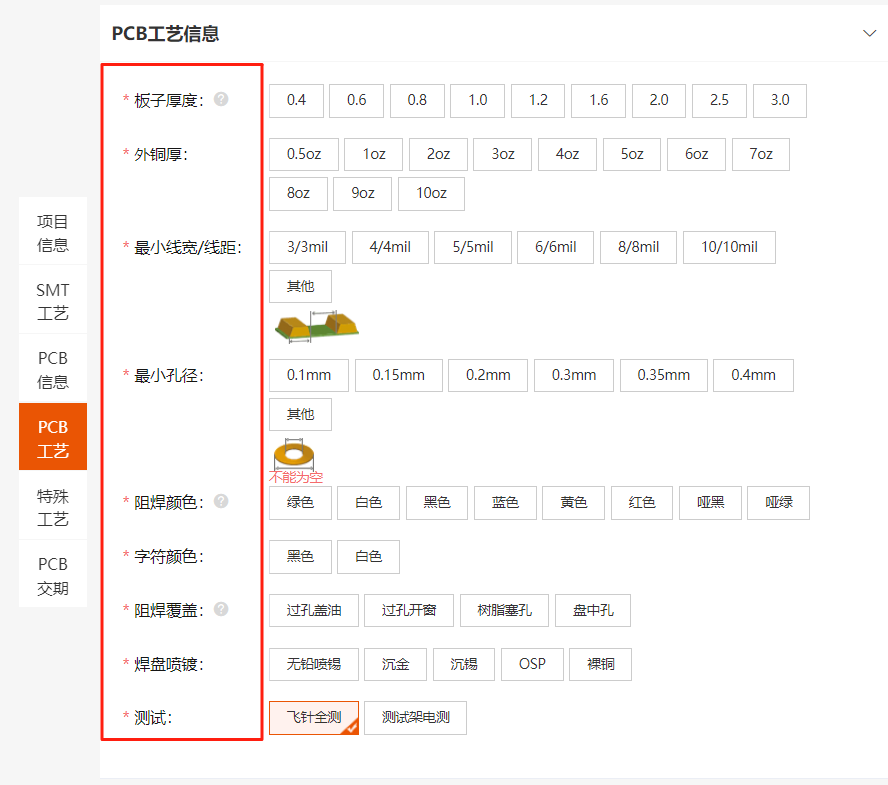
Task: Choose 树脂塞孔 solder mask coverage
Action: (505, 611)
